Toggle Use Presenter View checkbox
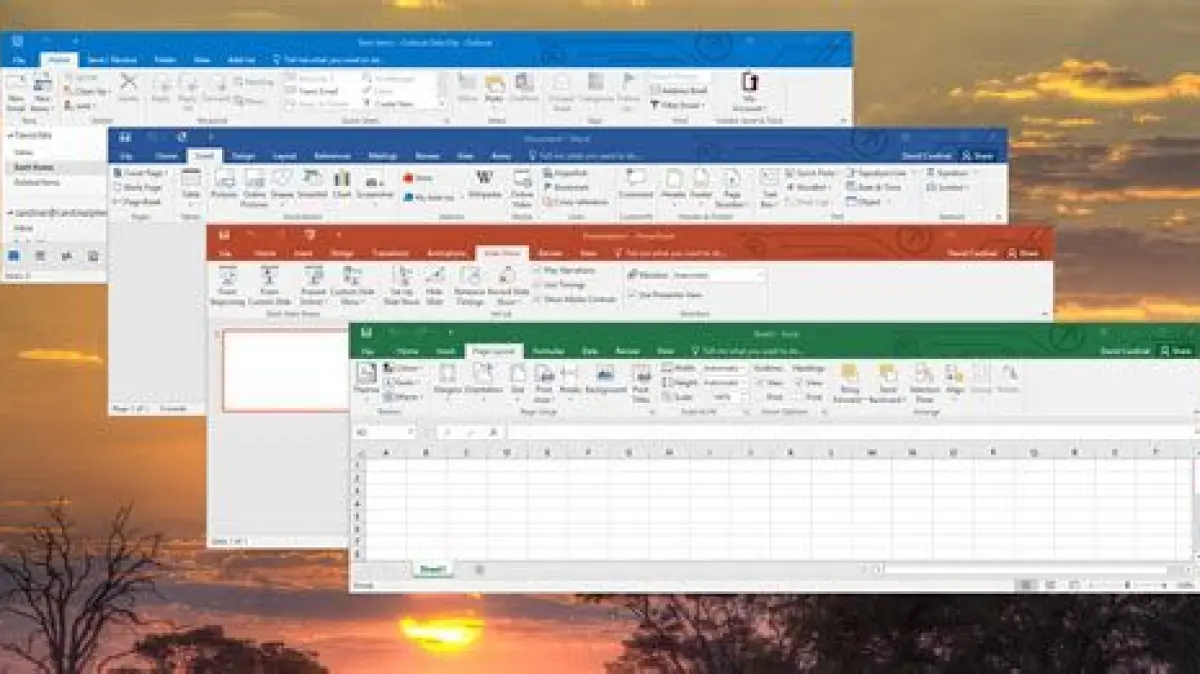 tap(632, 294)
